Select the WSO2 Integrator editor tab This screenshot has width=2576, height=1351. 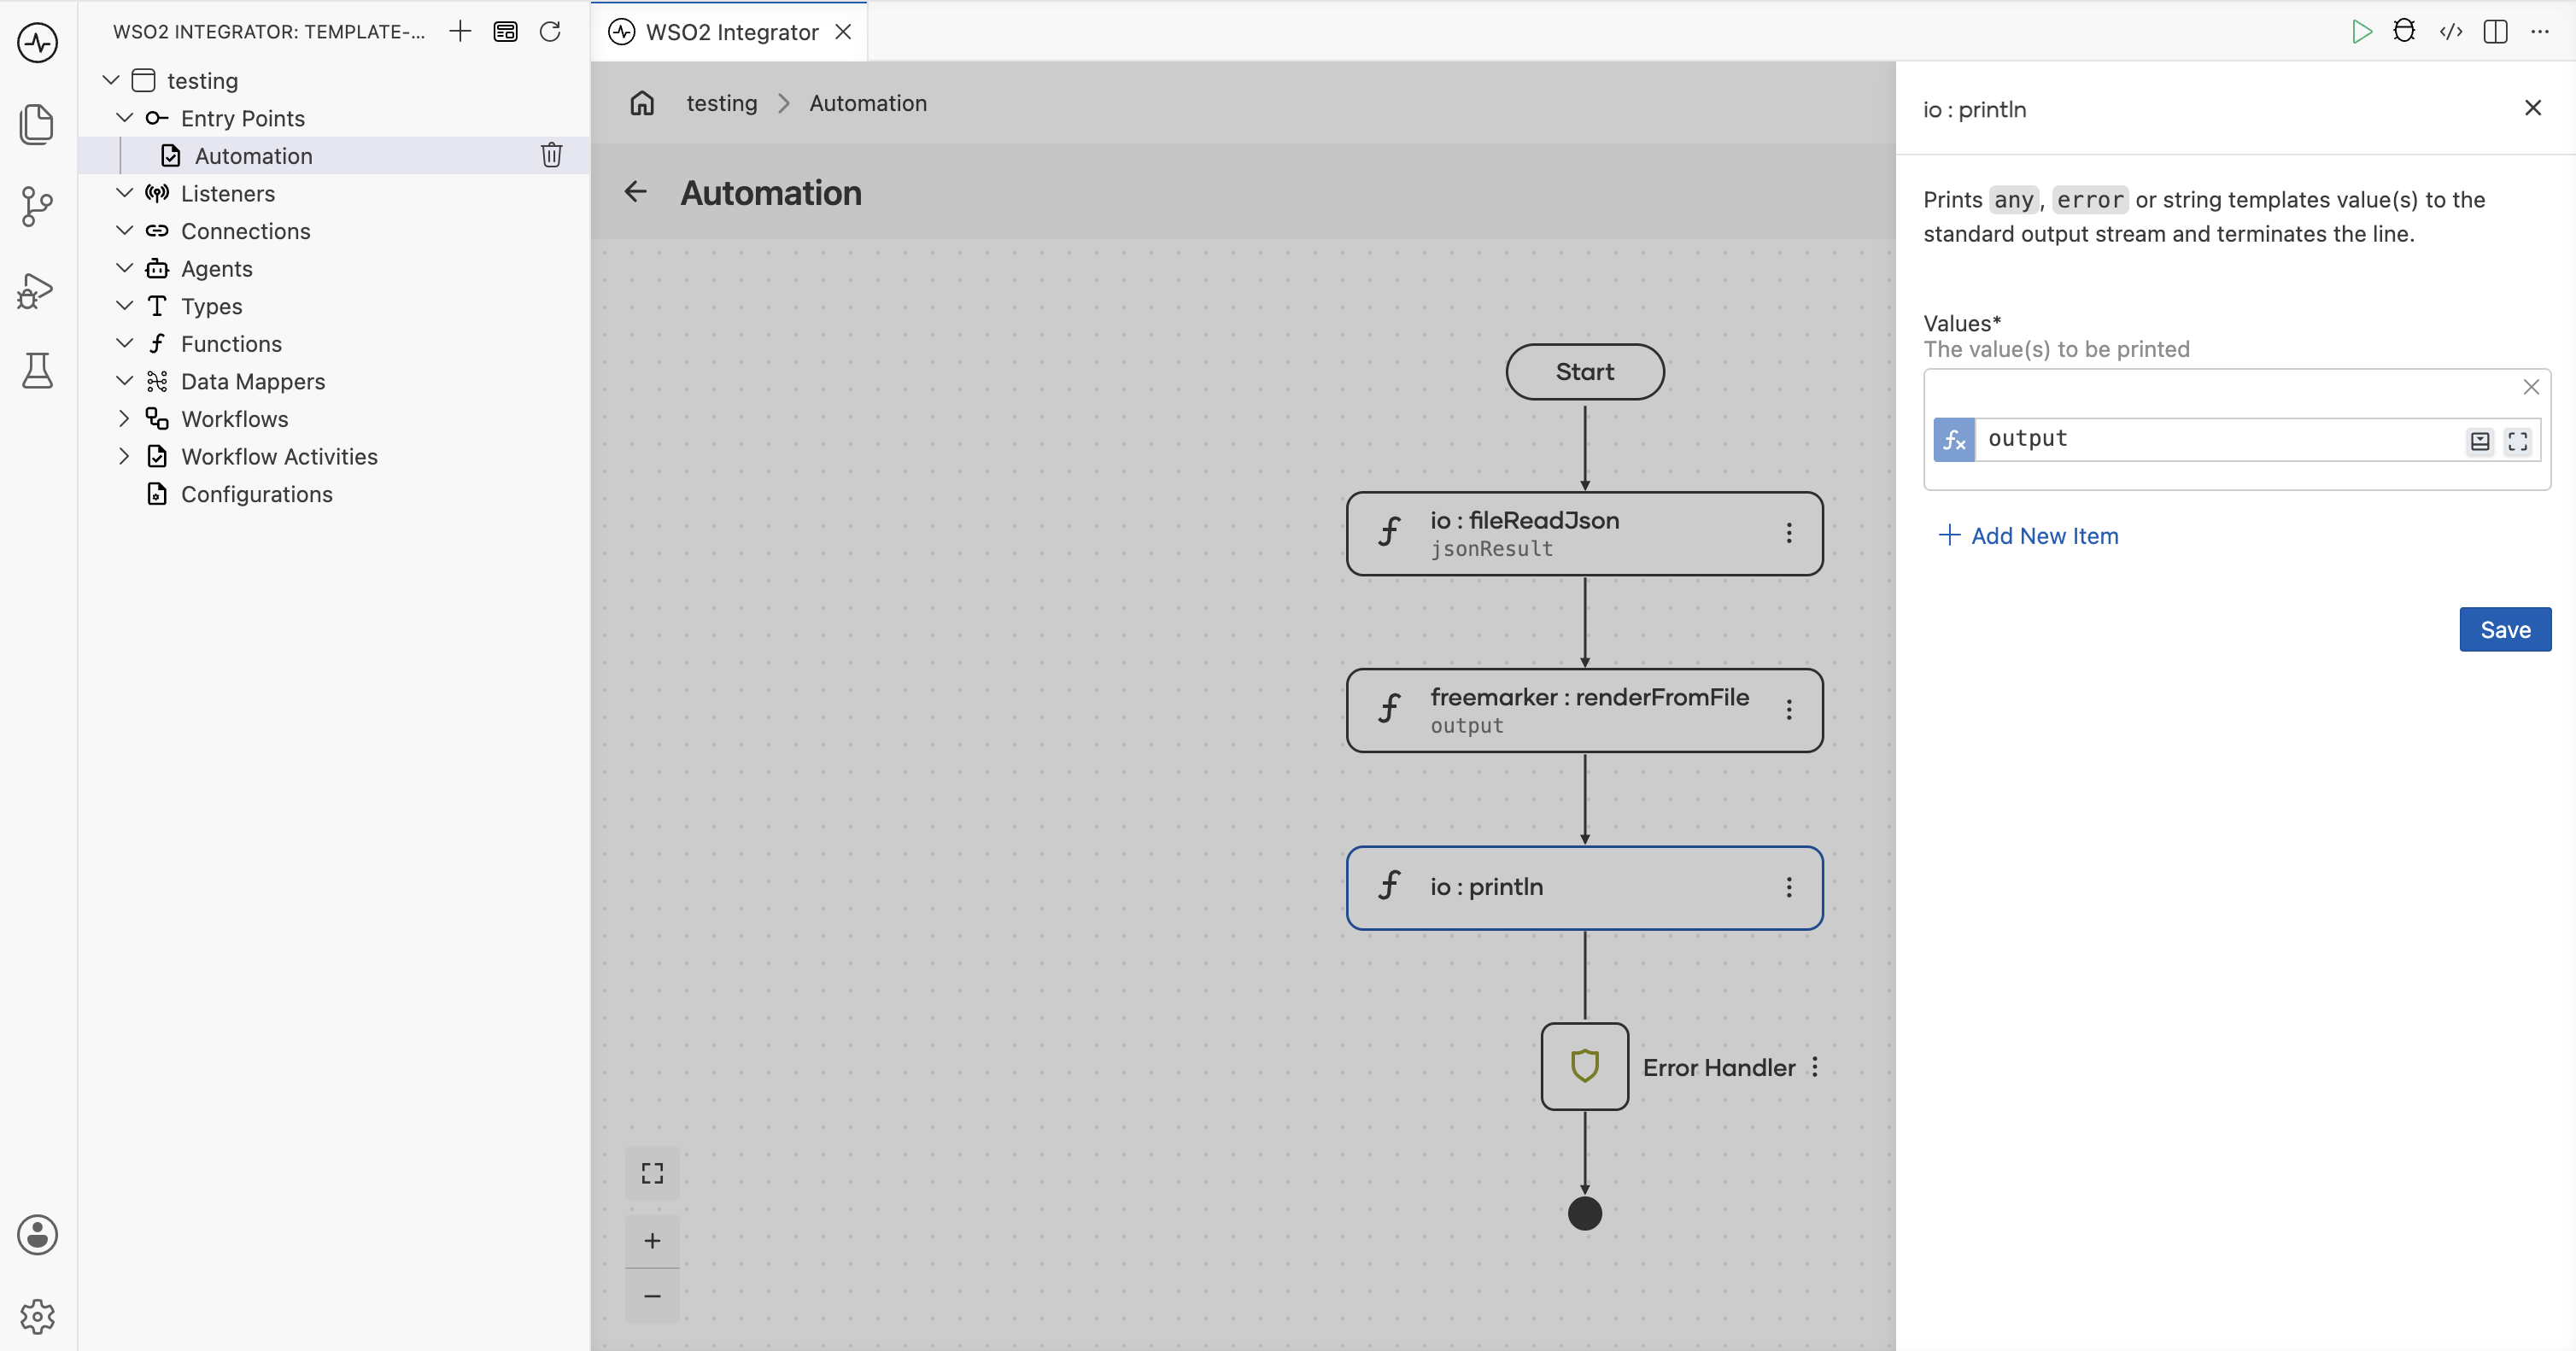[730, 32]
